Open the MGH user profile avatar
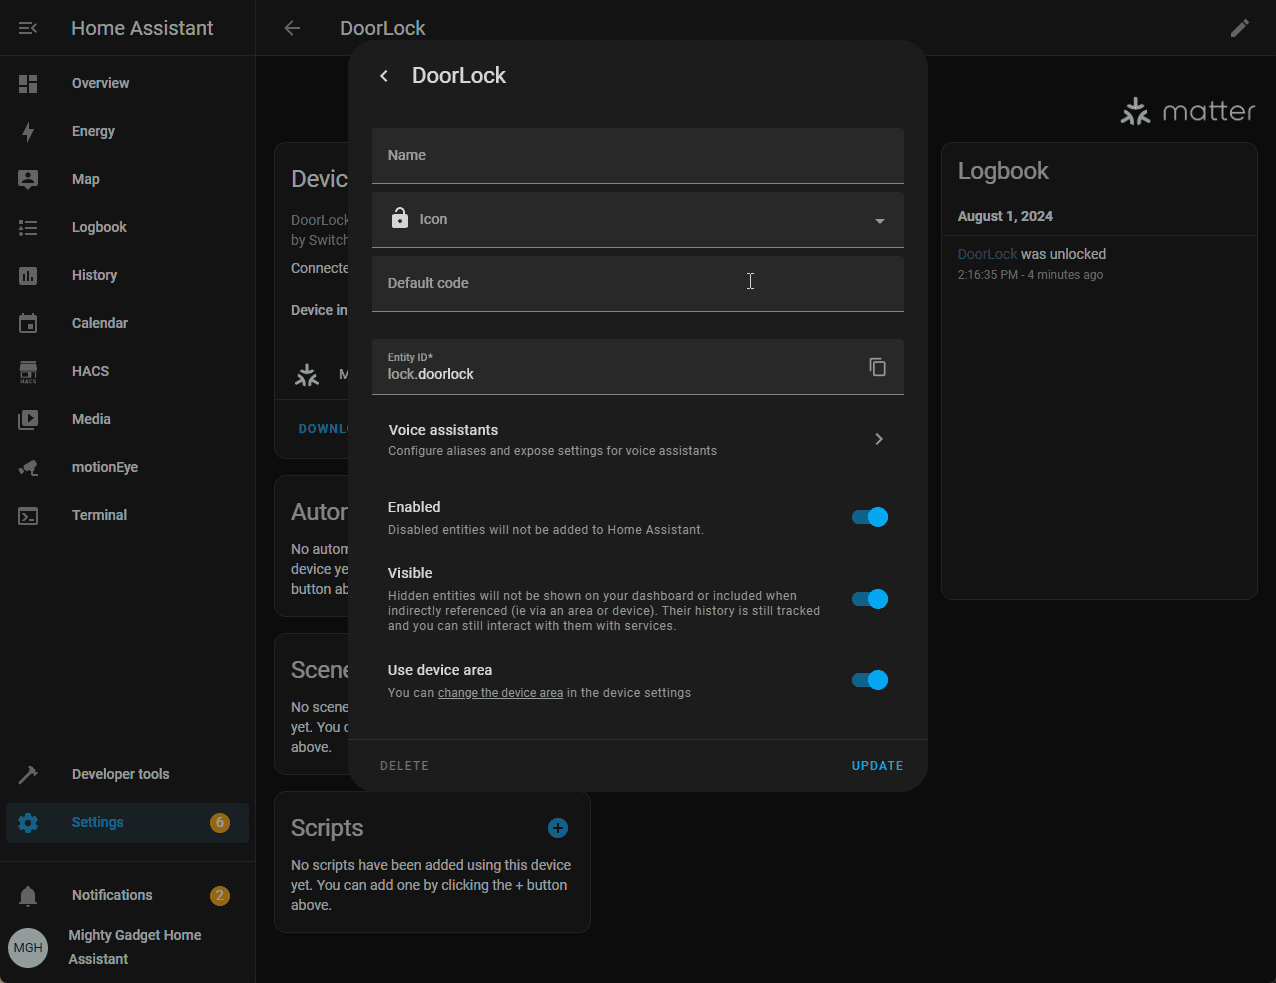Image resolution: width=1276 pixels, height=983 pixels. 28,947
